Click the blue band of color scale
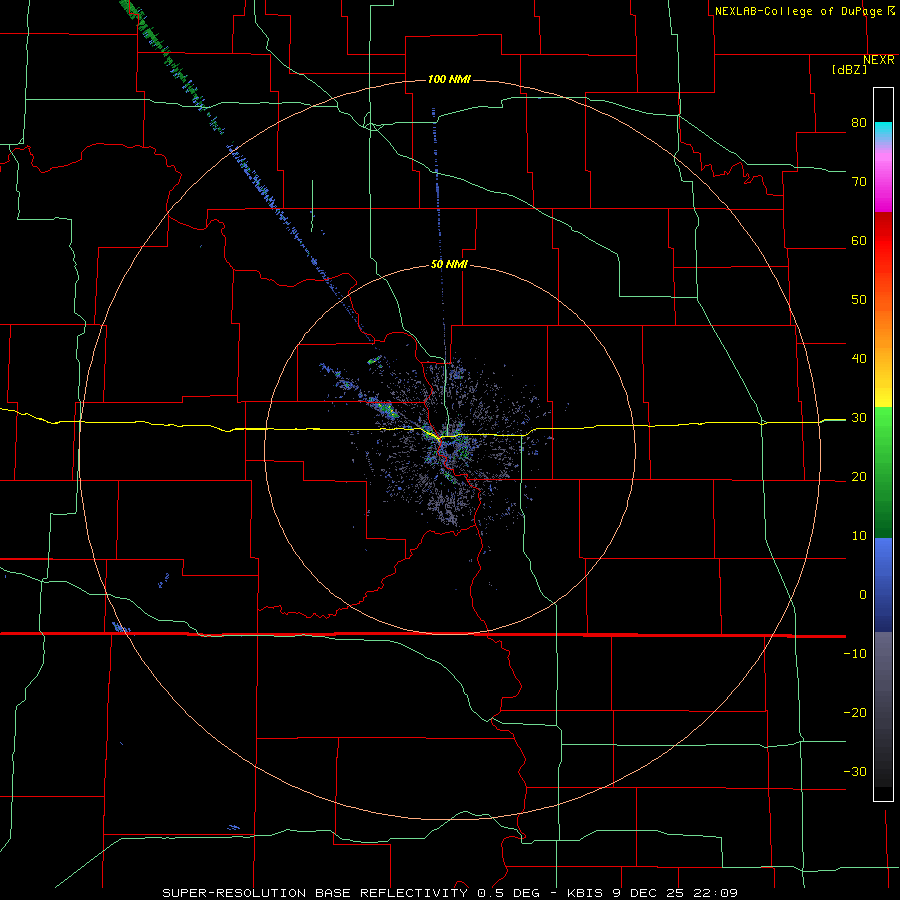The image size is (900, 900). [883, 585]
